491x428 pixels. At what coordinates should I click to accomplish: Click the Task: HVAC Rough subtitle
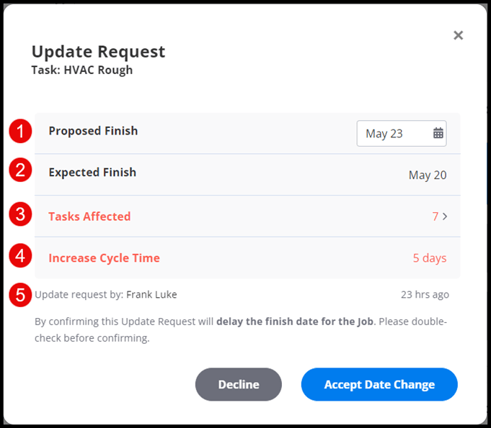[82, 70]
